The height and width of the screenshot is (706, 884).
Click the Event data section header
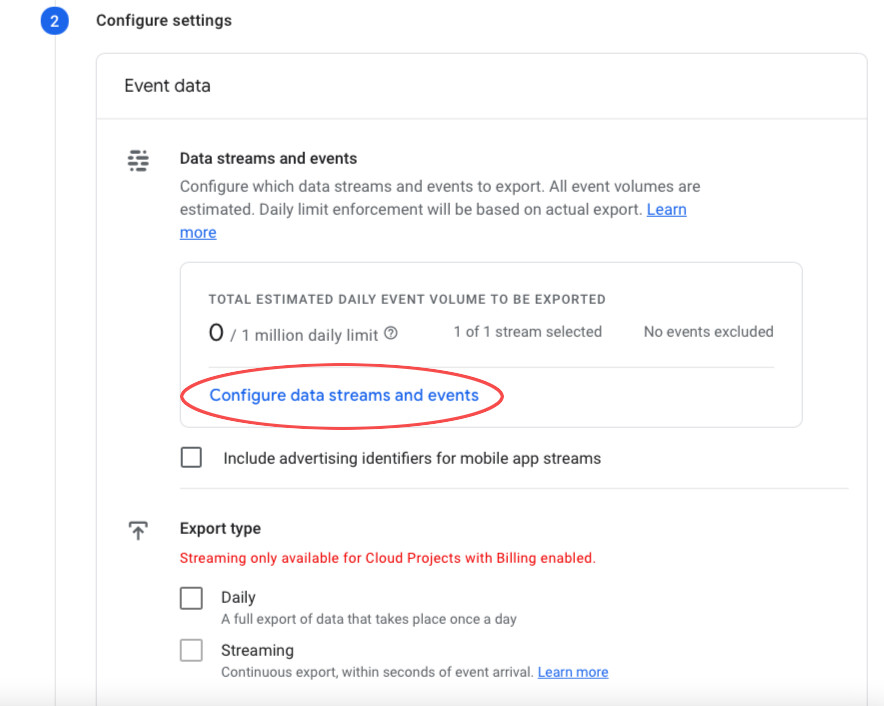167,86
